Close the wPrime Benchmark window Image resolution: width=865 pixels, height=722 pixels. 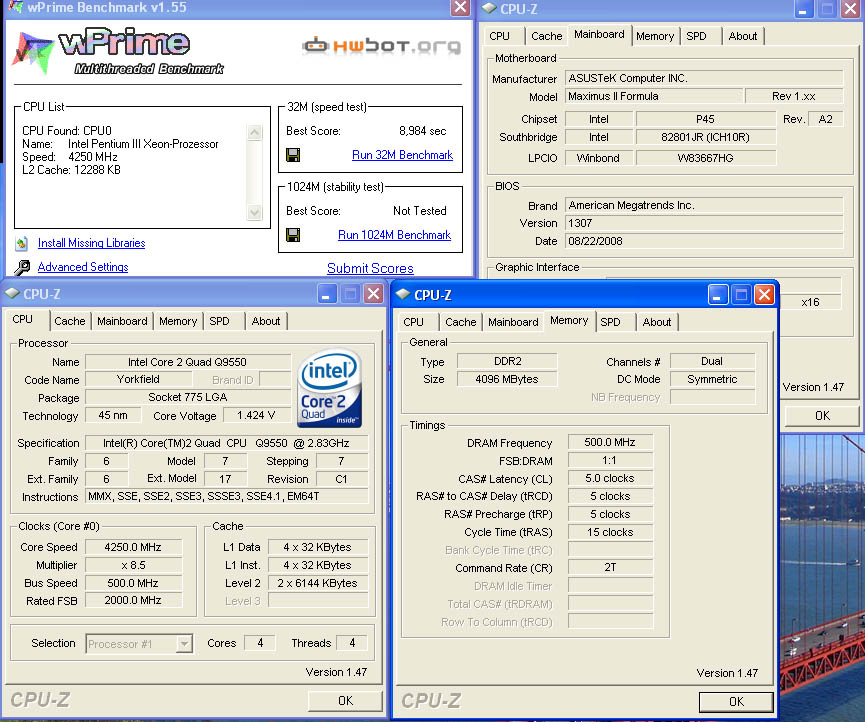tap(460, 7)
